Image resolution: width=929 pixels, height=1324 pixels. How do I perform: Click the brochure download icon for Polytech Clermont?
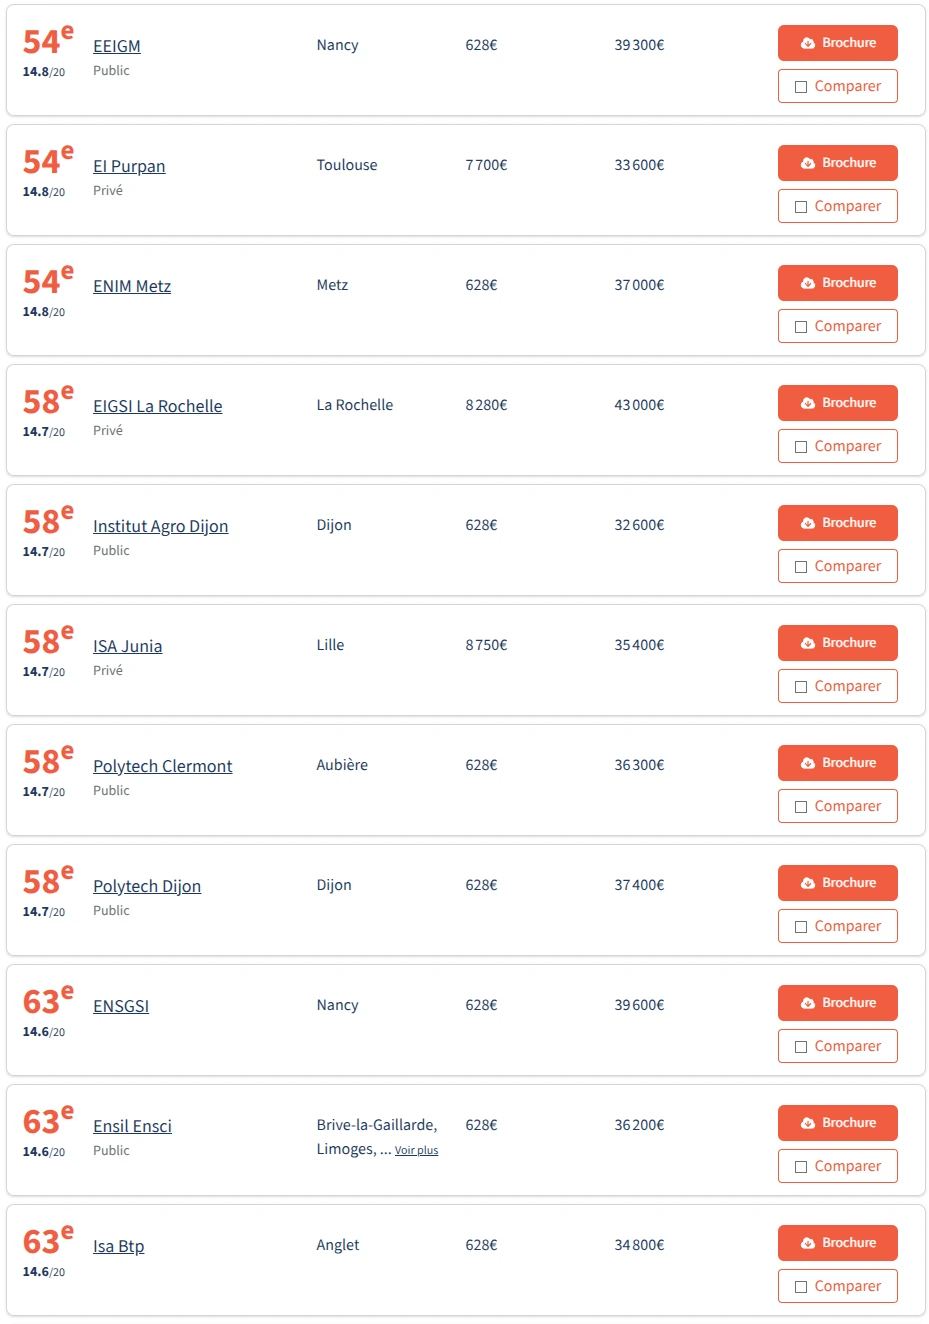point(808,763)
